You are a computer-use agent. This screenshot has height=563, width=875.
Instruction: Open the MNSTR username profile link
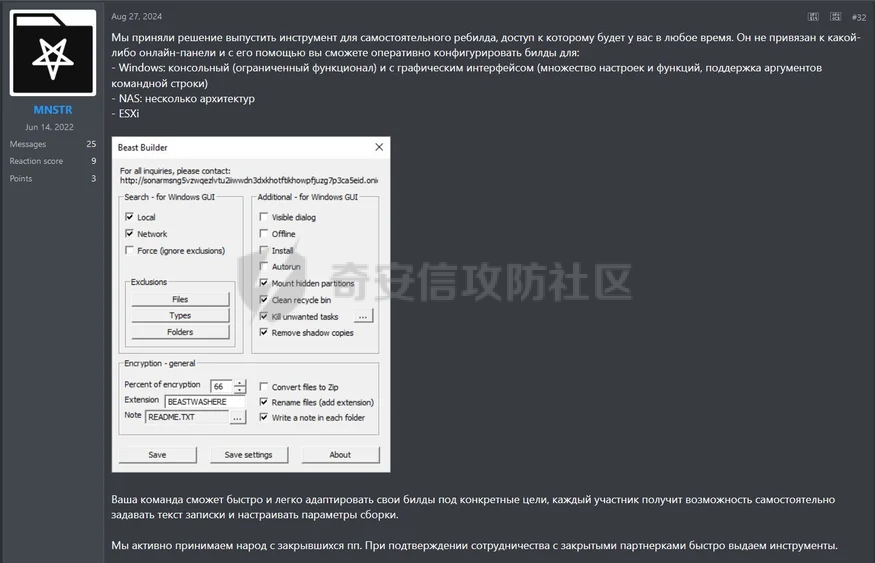(x=52, y=109)
